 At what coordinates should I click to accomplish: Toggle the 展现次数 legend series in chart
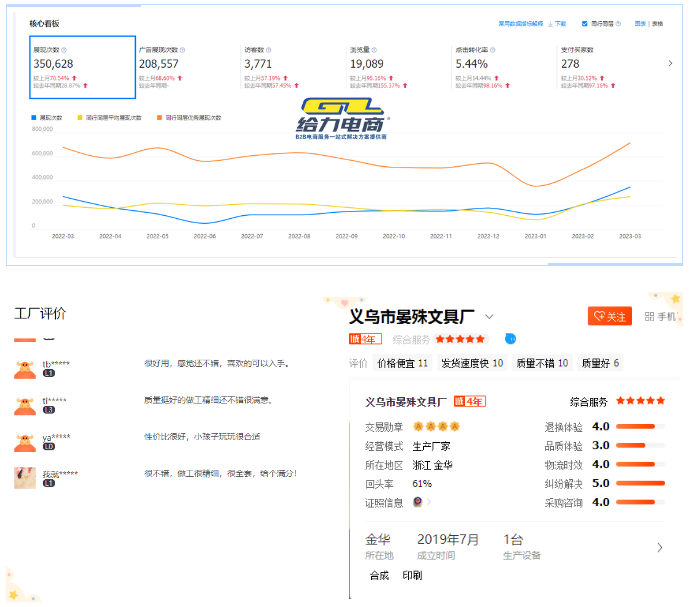click(45, 118)
